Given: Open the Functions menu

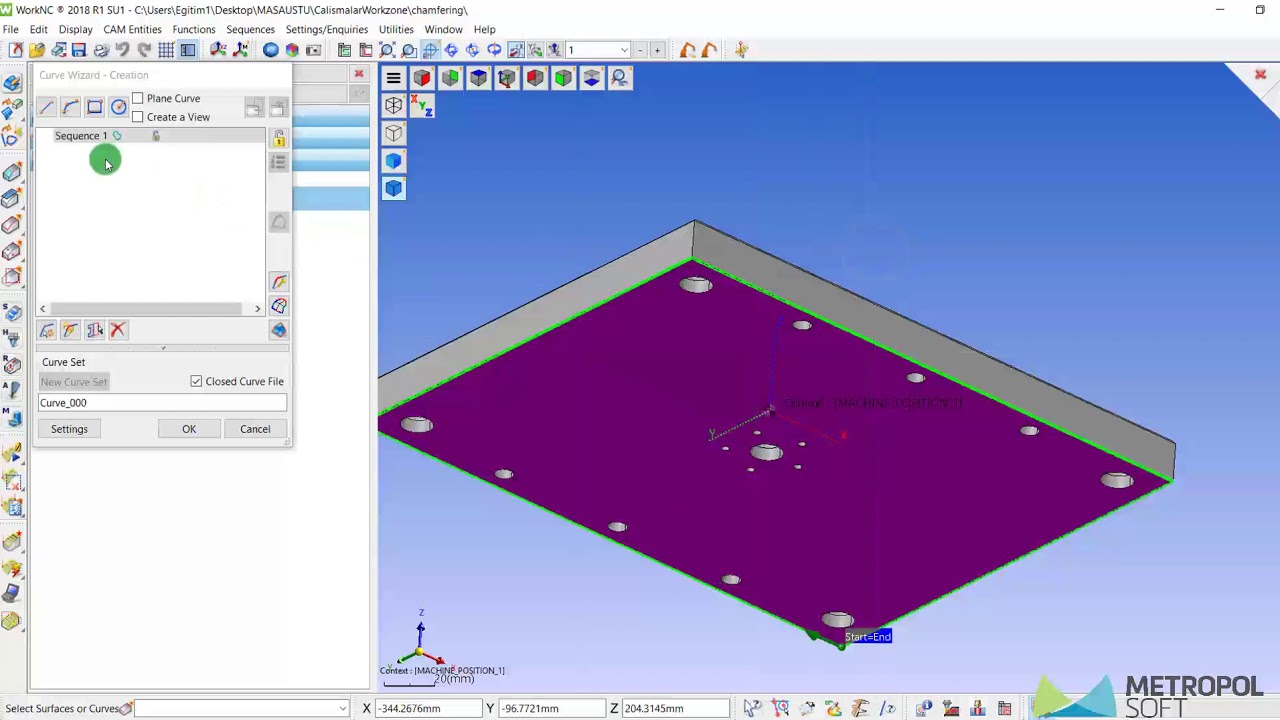Looking at the screenshot, I should click(x=194, y=29).
